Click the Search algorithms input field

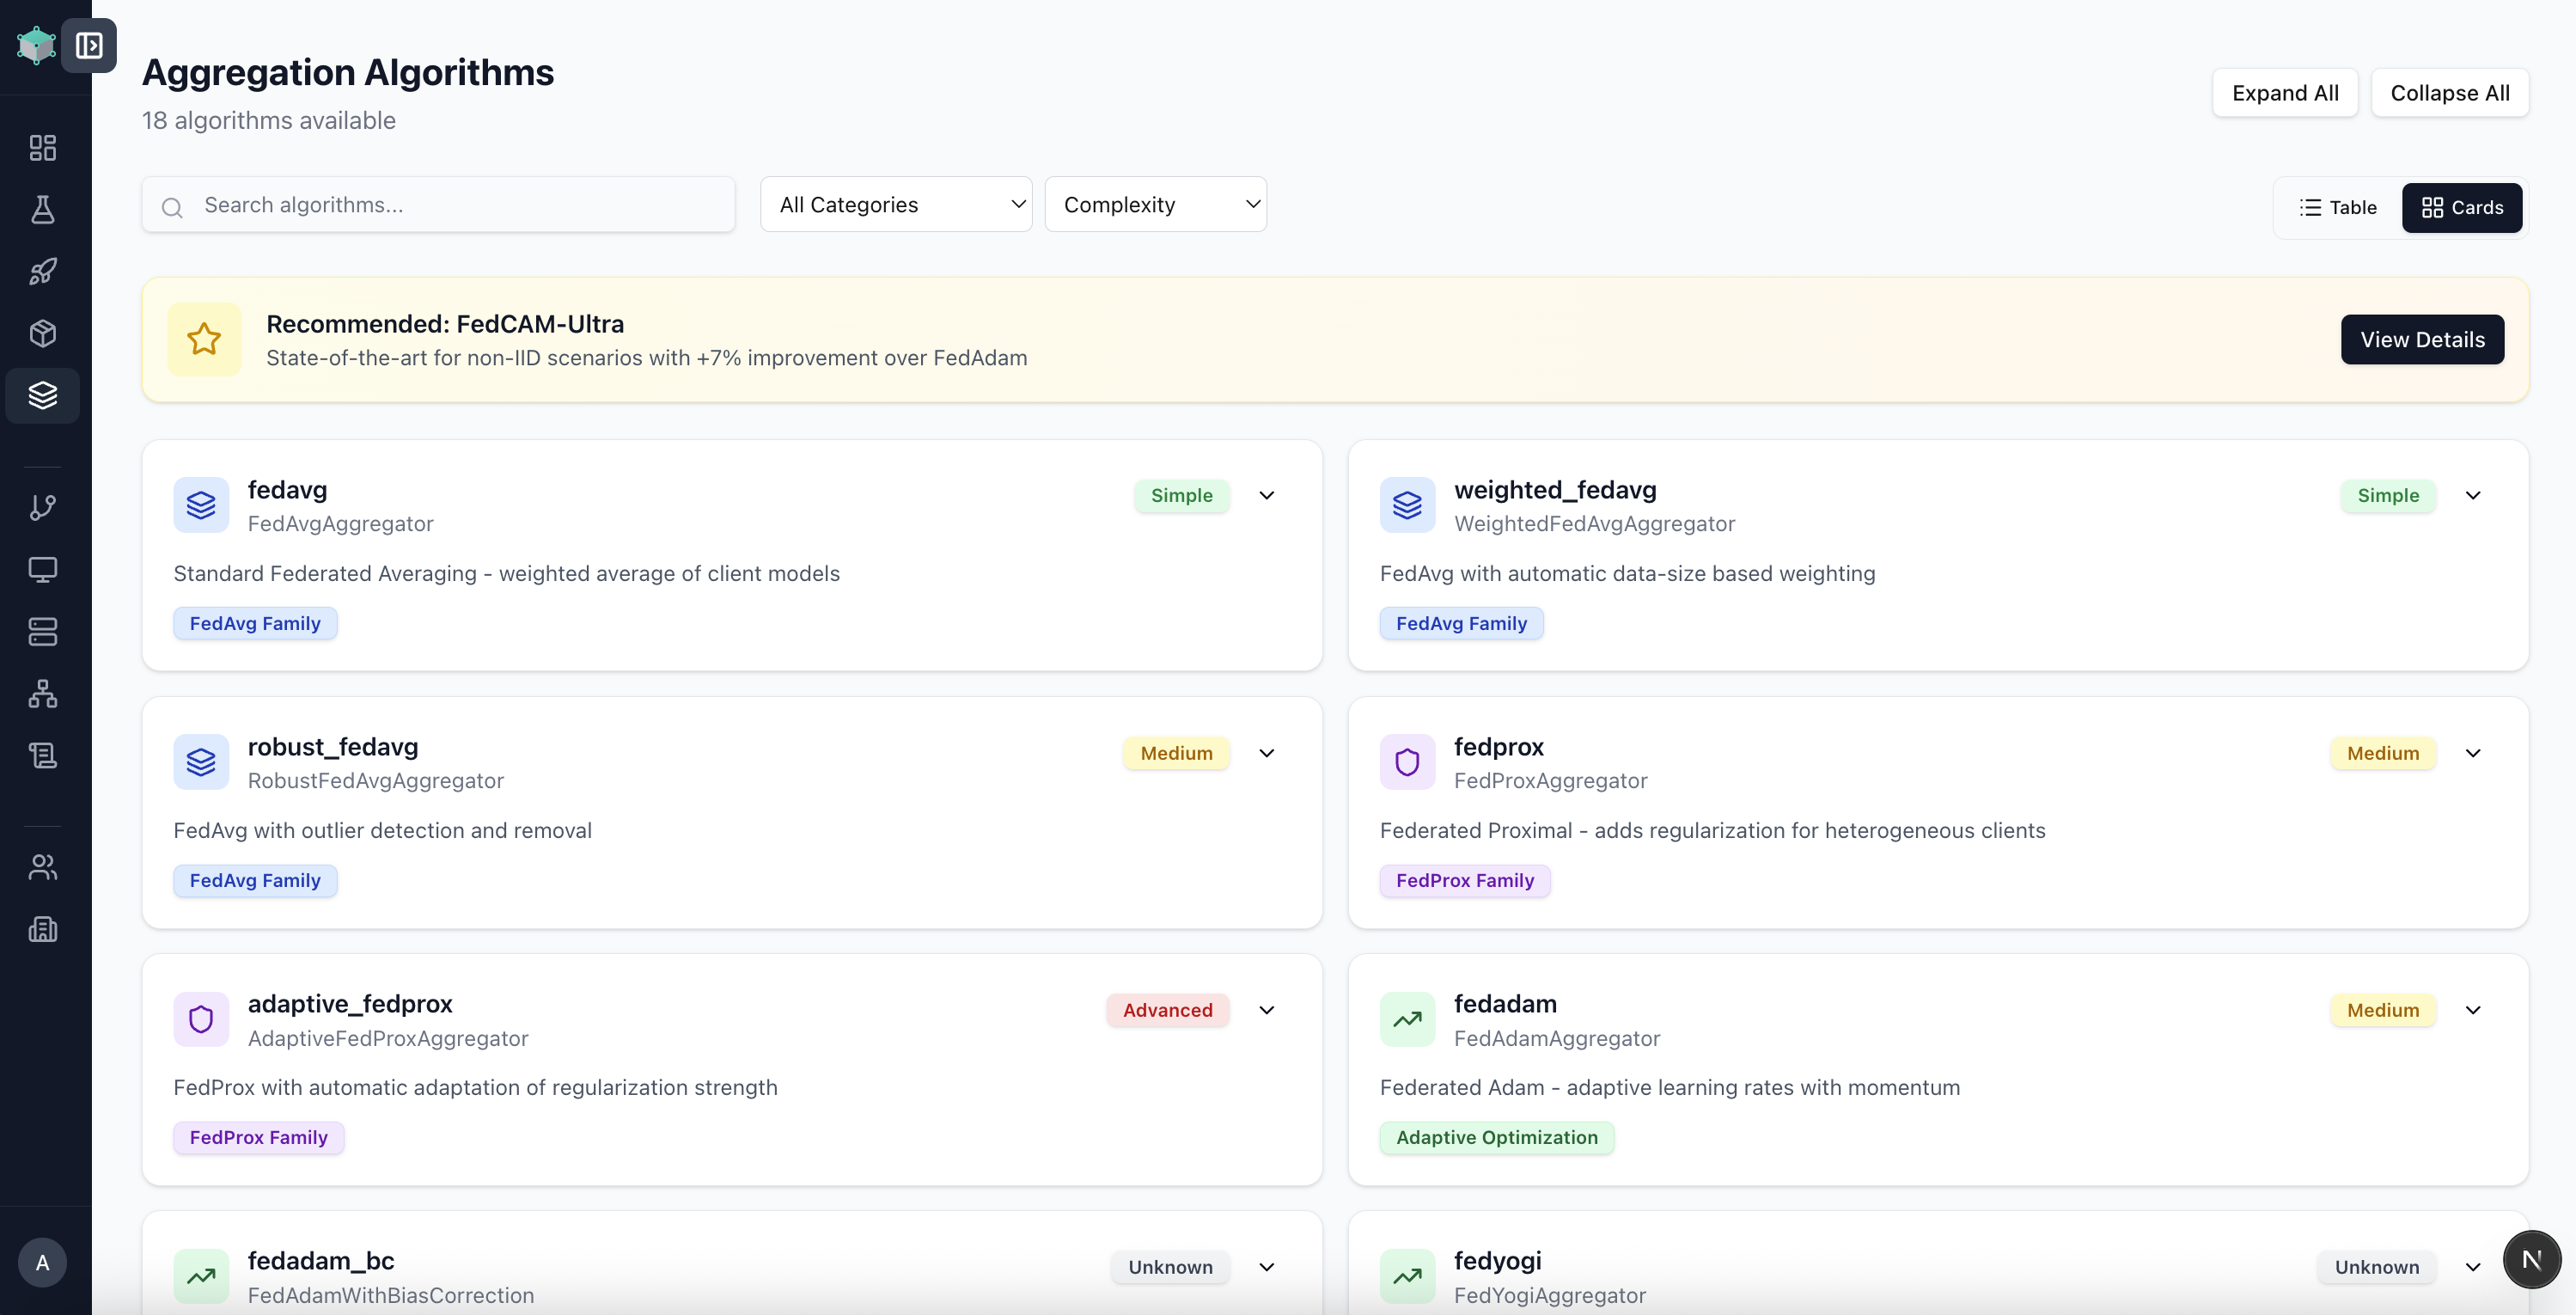(x=460, y=205)
